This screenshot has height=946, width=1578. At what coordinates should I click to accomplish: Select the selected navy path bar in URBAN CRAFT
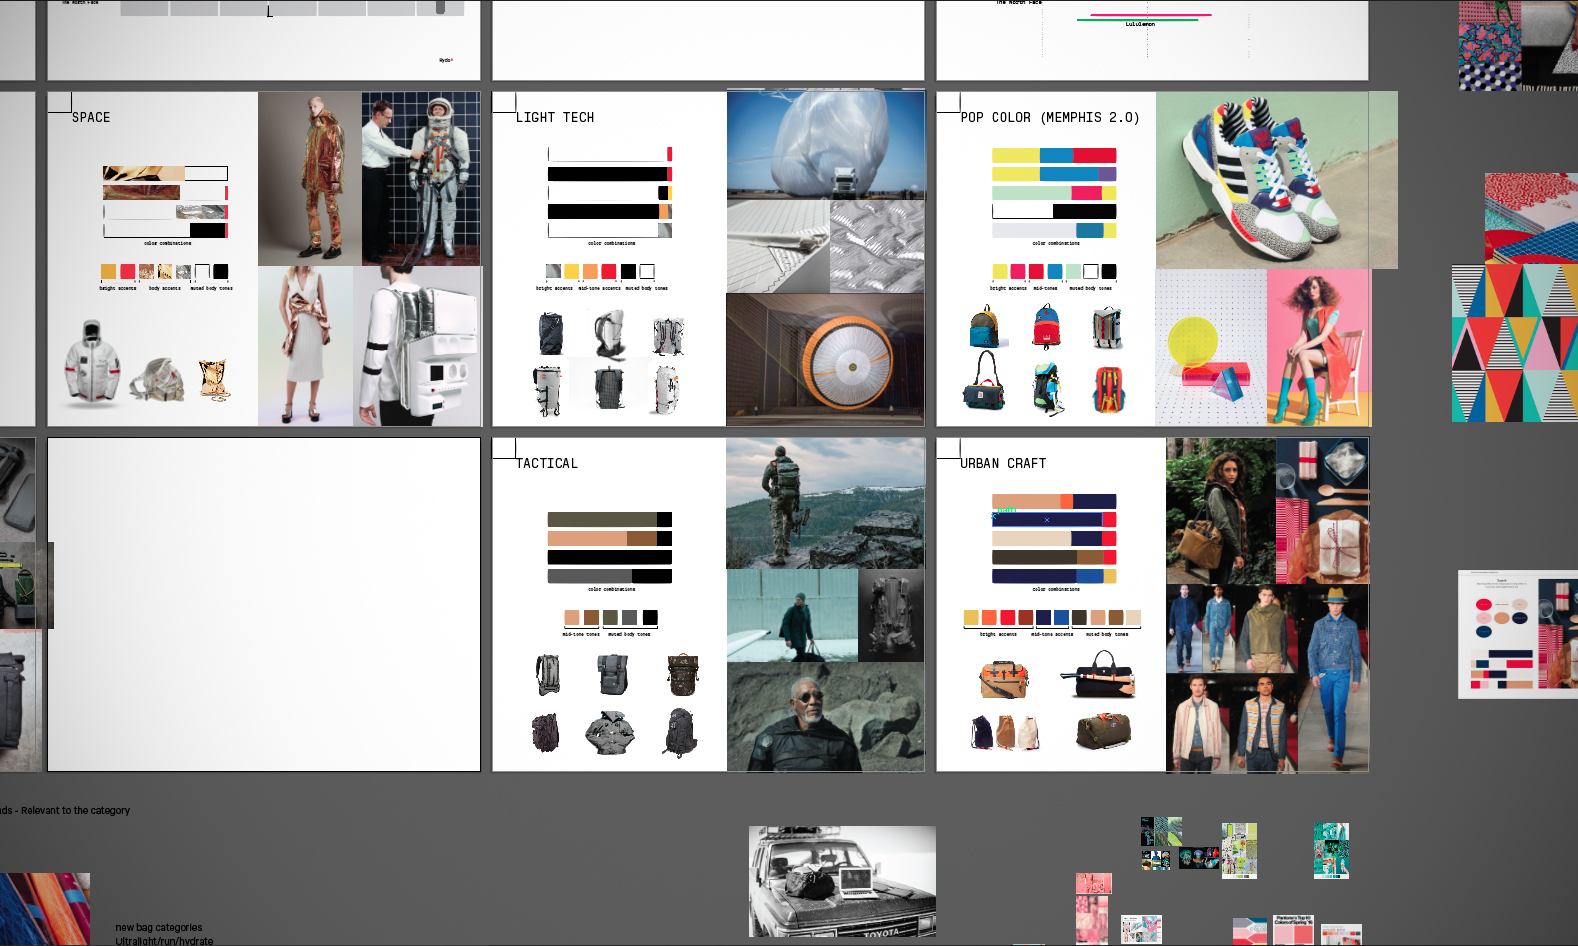point(1047,519)
